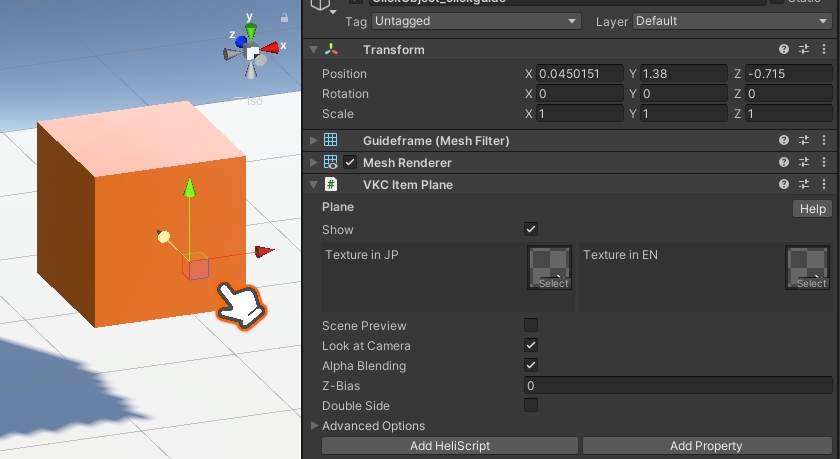Image resolution: width=840 pixels, height=459 pixels.
Task: Open Transform component presets icon
Action: tap(804, 50)
